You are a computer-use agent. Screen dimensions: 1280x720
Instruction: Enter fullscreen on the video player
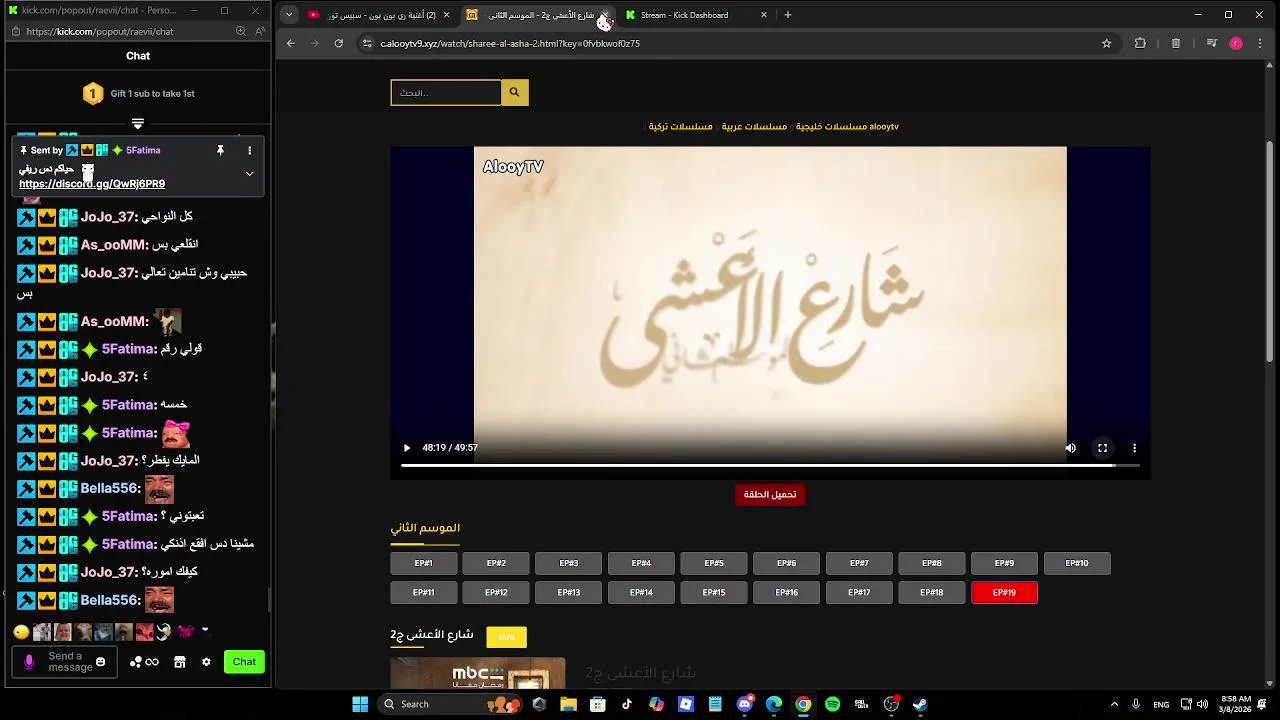point(1102,448)
